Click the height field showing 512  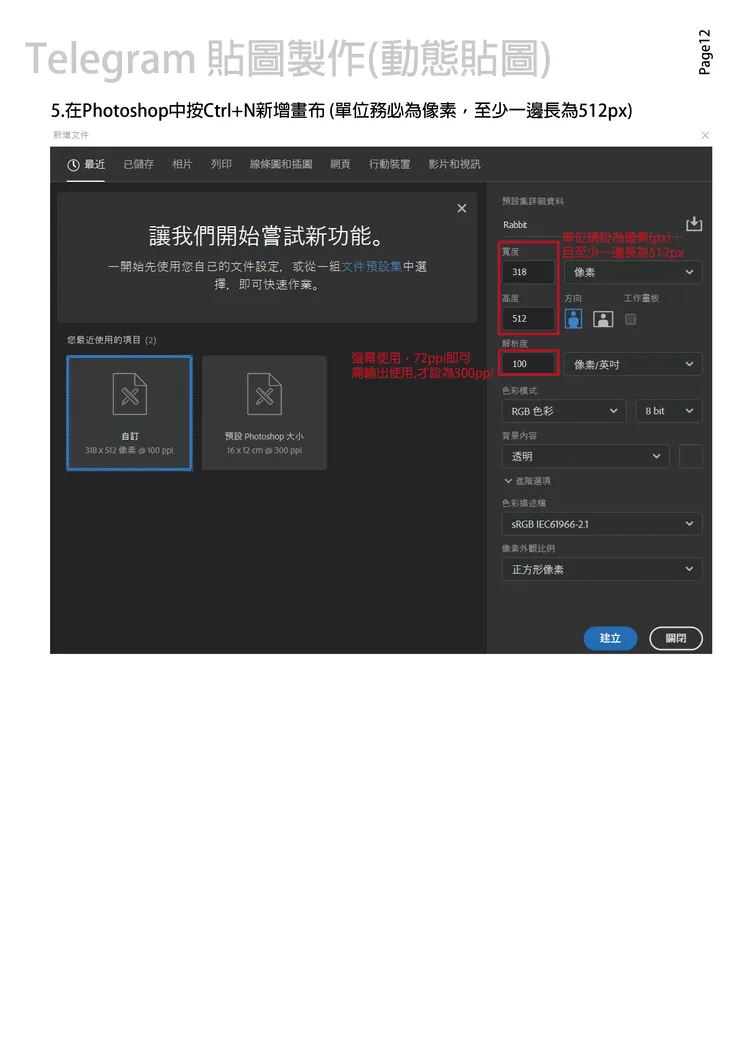click(x=528, y=319)
